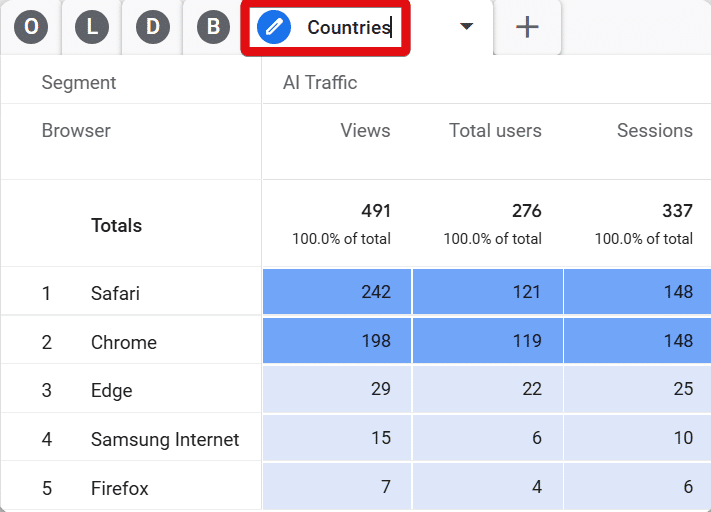Image resolution: width=711 pixels, height=512 pixels.
Task: Click Safari's 242 views cell
Action: [x=337, y=292]
